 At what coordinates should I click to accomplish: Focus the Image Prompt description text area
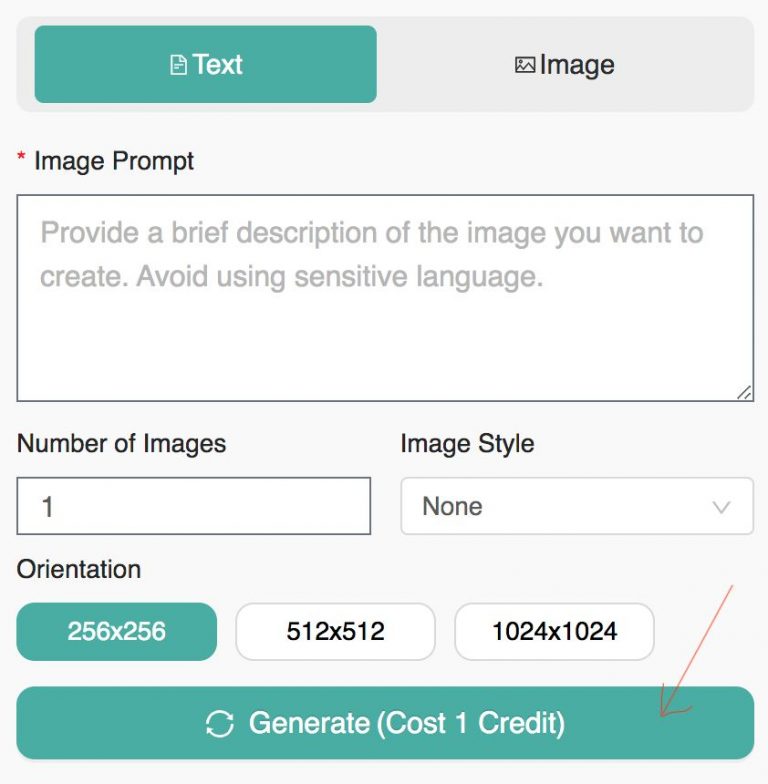pyautogui.click(x=385, y=298)
